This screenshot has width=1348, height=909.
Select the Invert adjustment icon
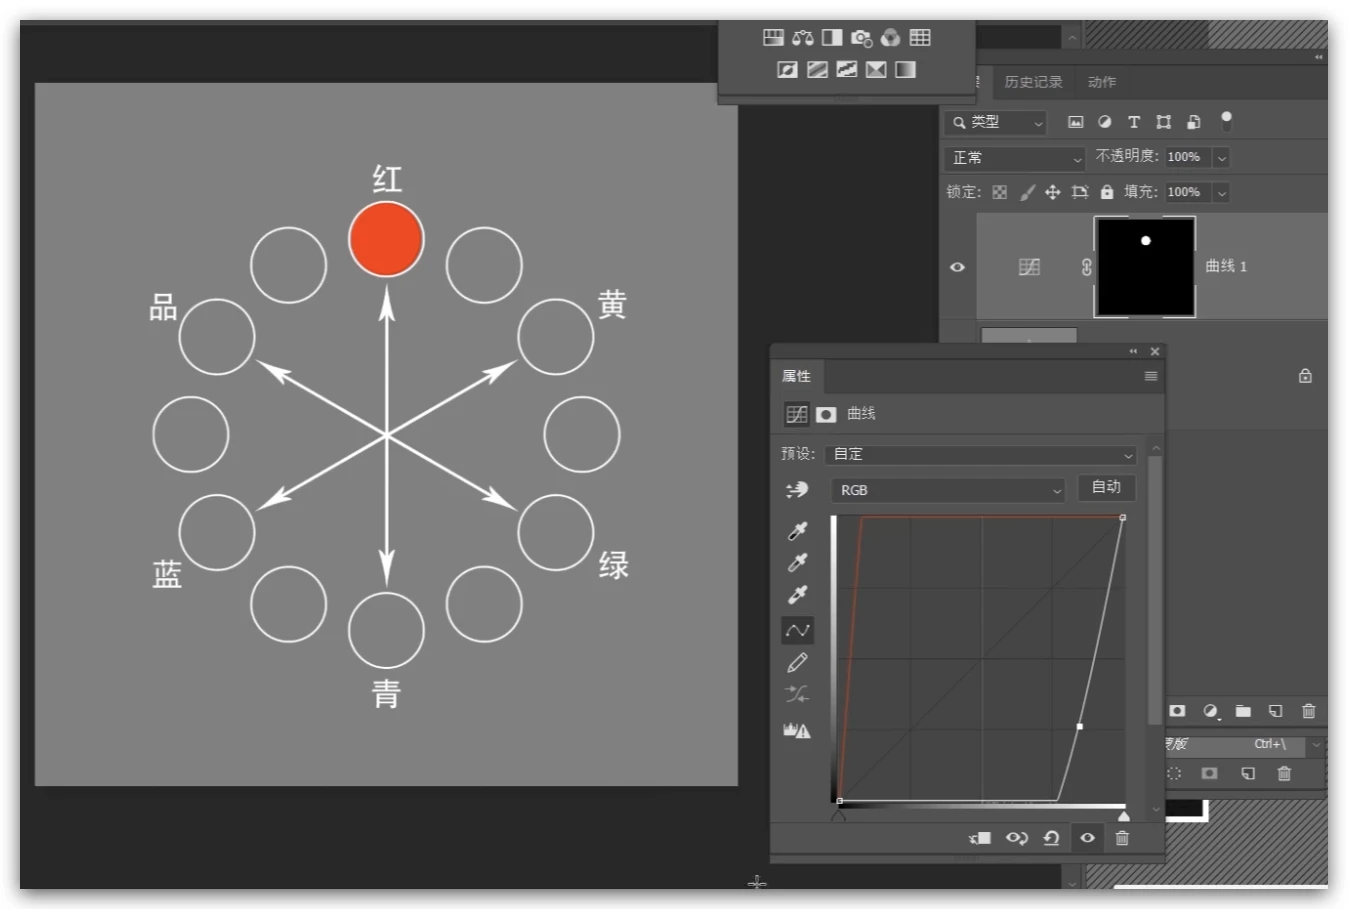click(x=787, y=69)
